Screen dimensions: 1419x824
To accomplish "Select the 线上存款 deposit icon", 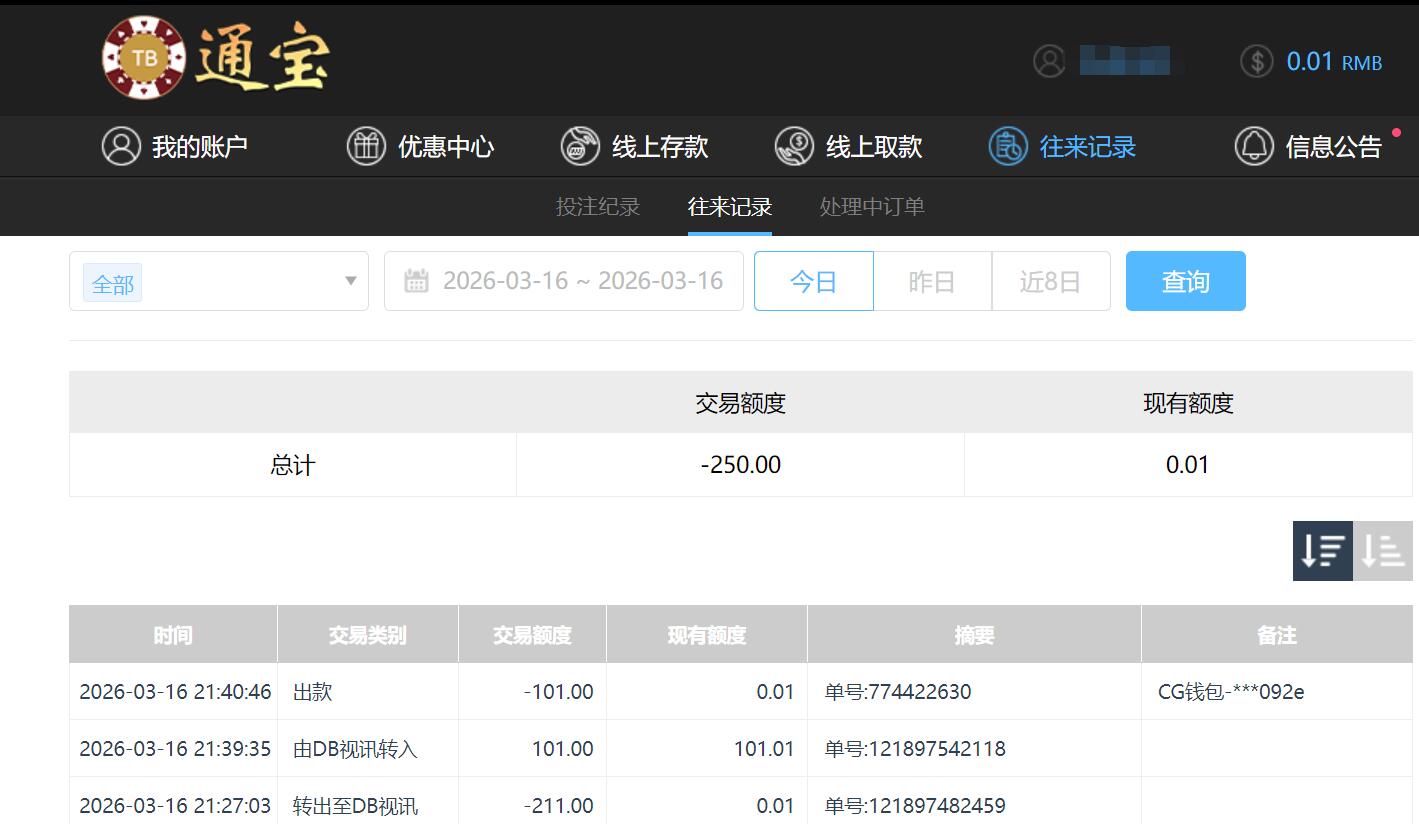I will [x=580, y=146].
